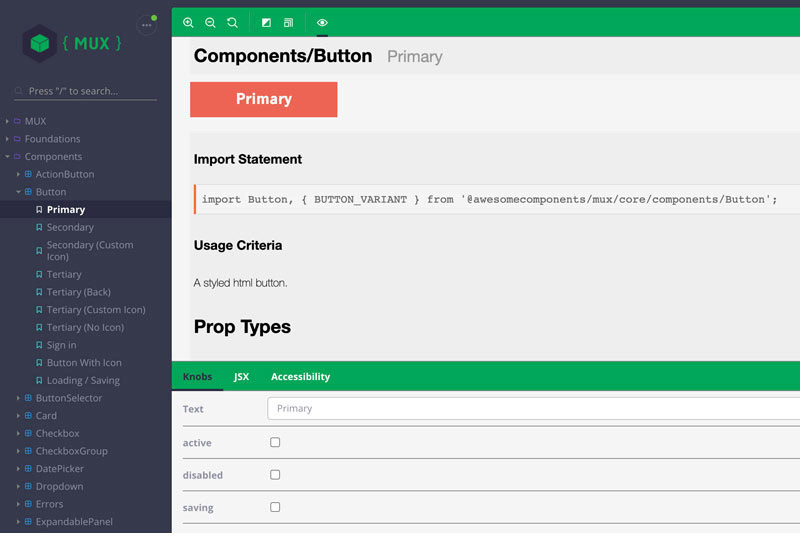Expand the Errors component

tap(49, 504)
